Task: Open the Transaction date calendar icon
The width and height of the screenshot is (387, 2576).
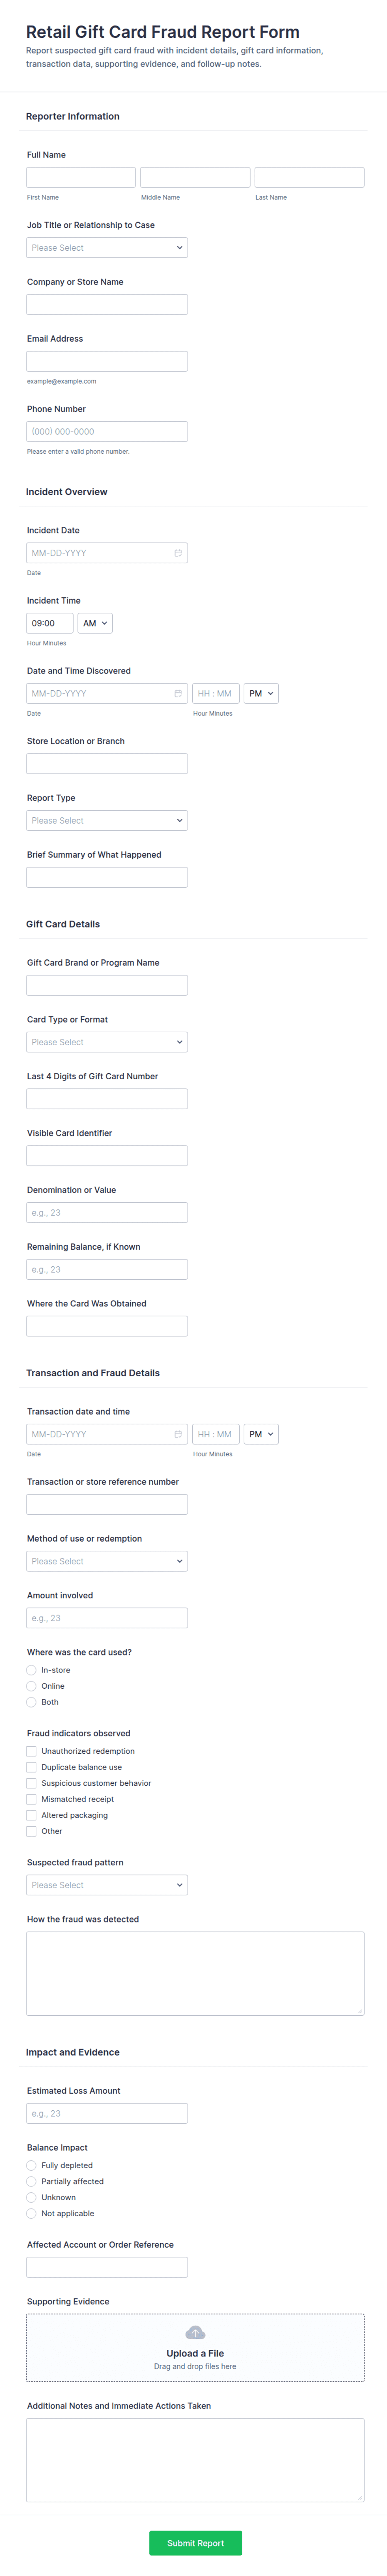Action: 178,1434
